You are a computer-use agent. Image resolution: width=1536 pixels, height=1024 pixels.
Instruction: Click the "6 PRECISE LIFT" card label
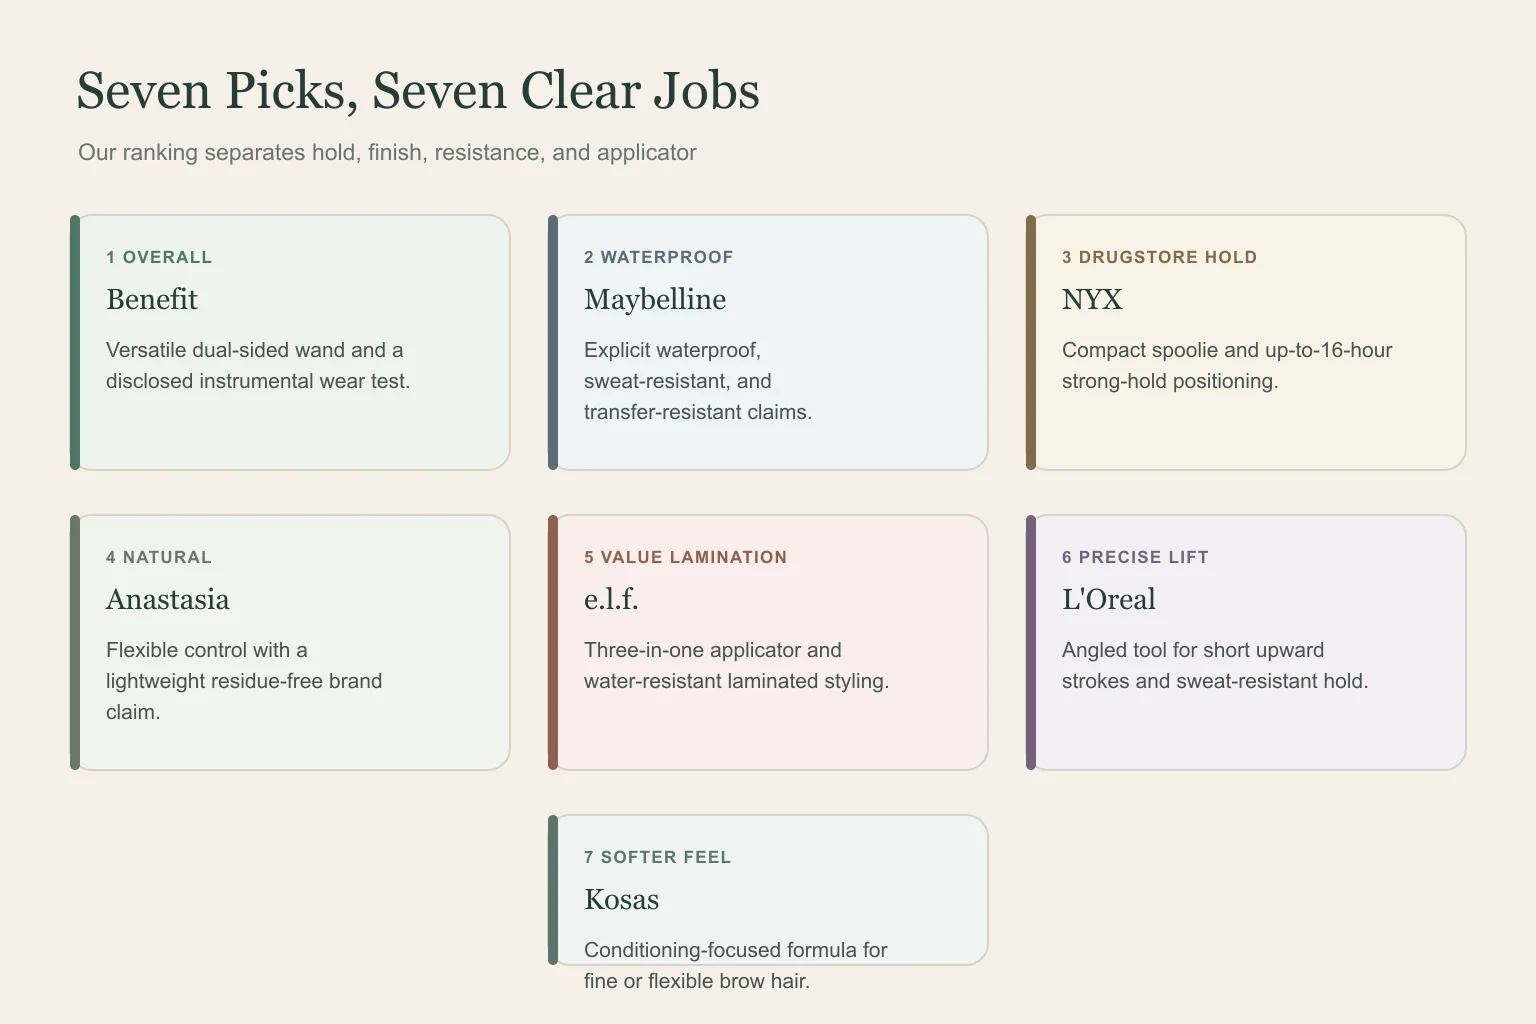click(1135, 557)
